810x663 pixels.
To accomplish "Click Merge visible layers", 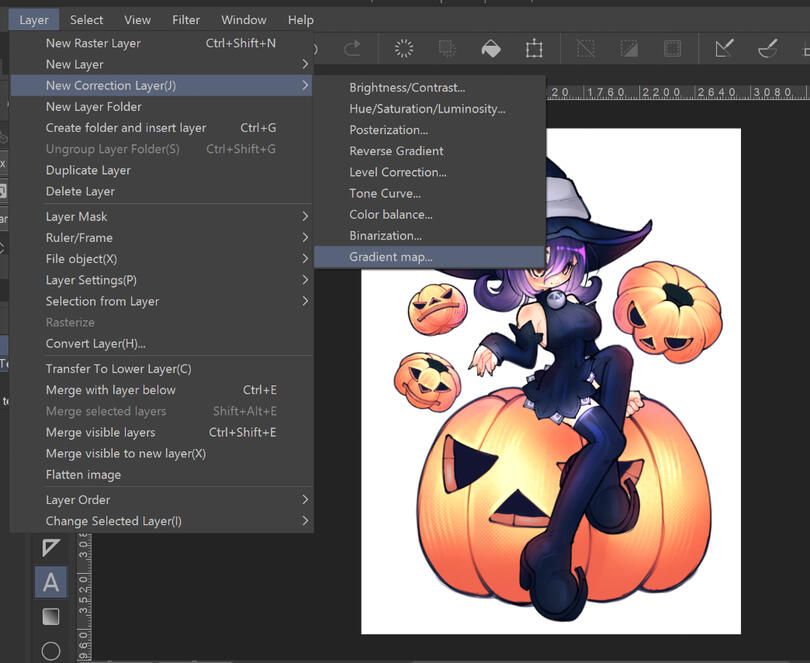I will point(100,432).
